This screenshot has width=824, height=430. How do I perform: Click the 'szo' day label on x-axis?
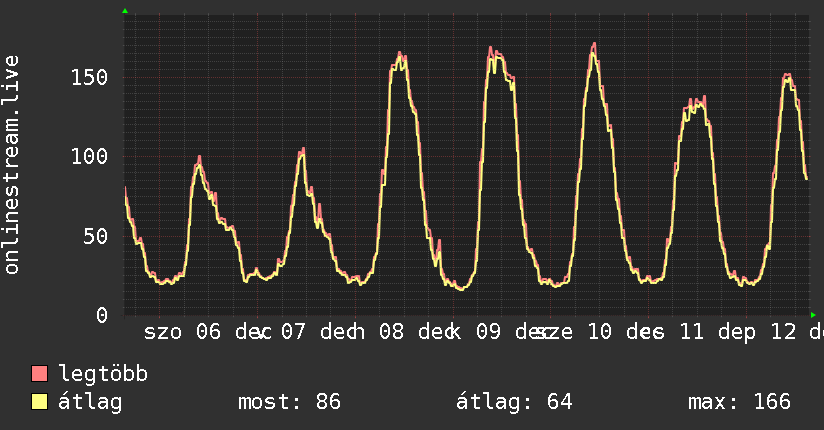163,333
